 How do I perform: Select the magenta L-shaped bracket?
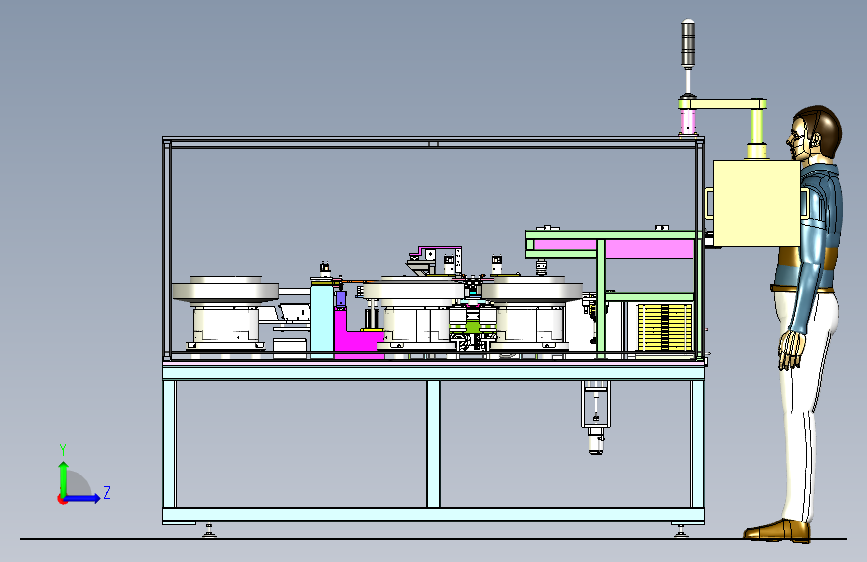pyautogui.click(x=354, y=339)
